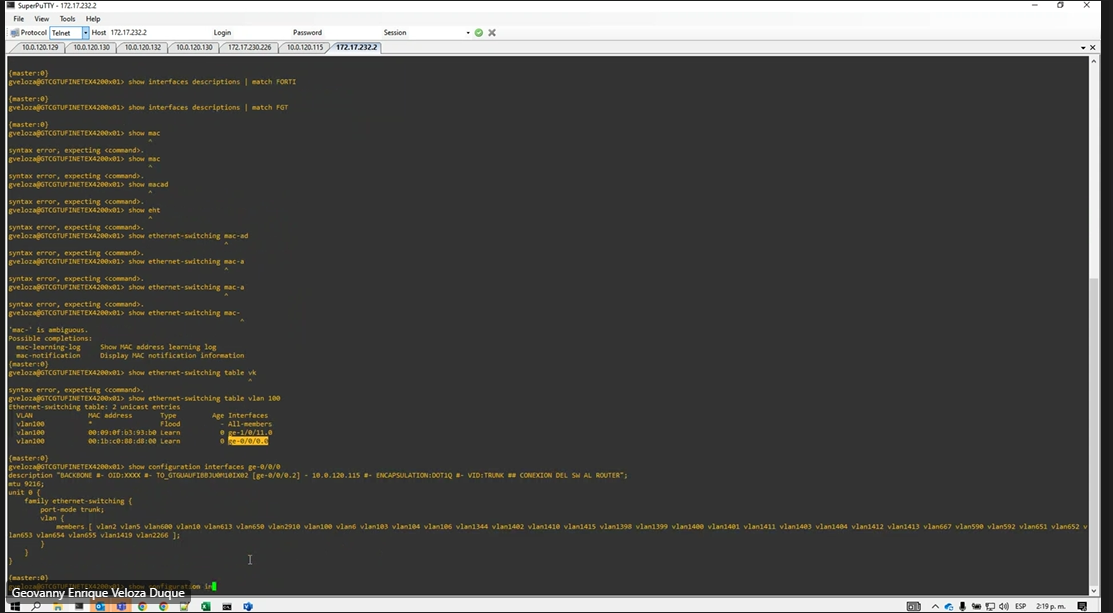Open the Tools menu
This screenshot has height=613, width=1113.
click(67, 19)
